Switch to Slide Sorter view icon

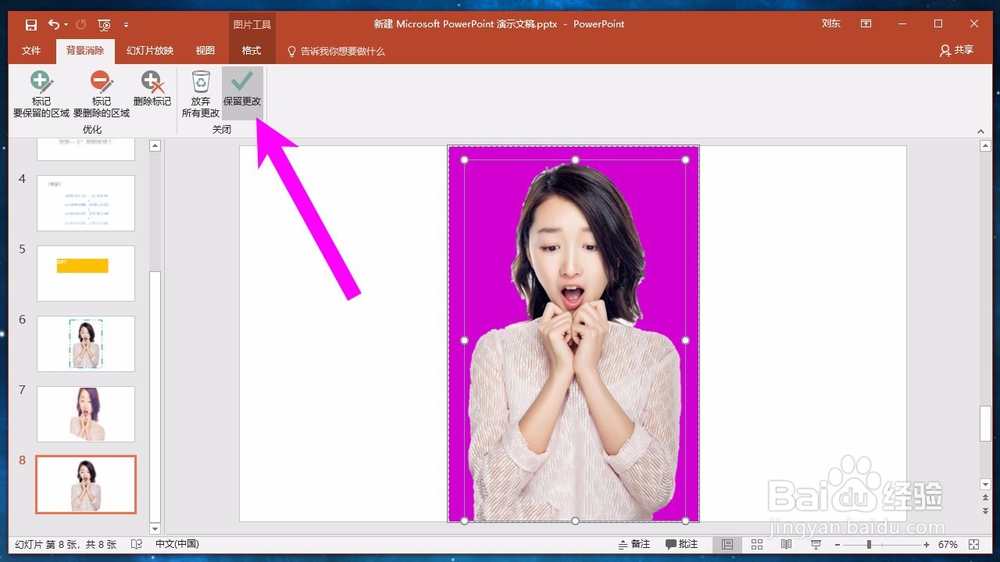point(757,544)
